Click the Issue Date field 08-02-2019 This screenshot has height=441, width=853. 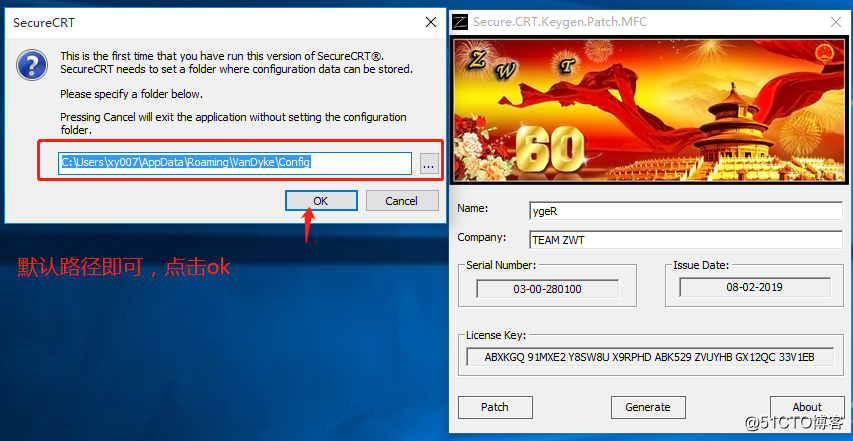pyautogui.click(x=755, y=287)
